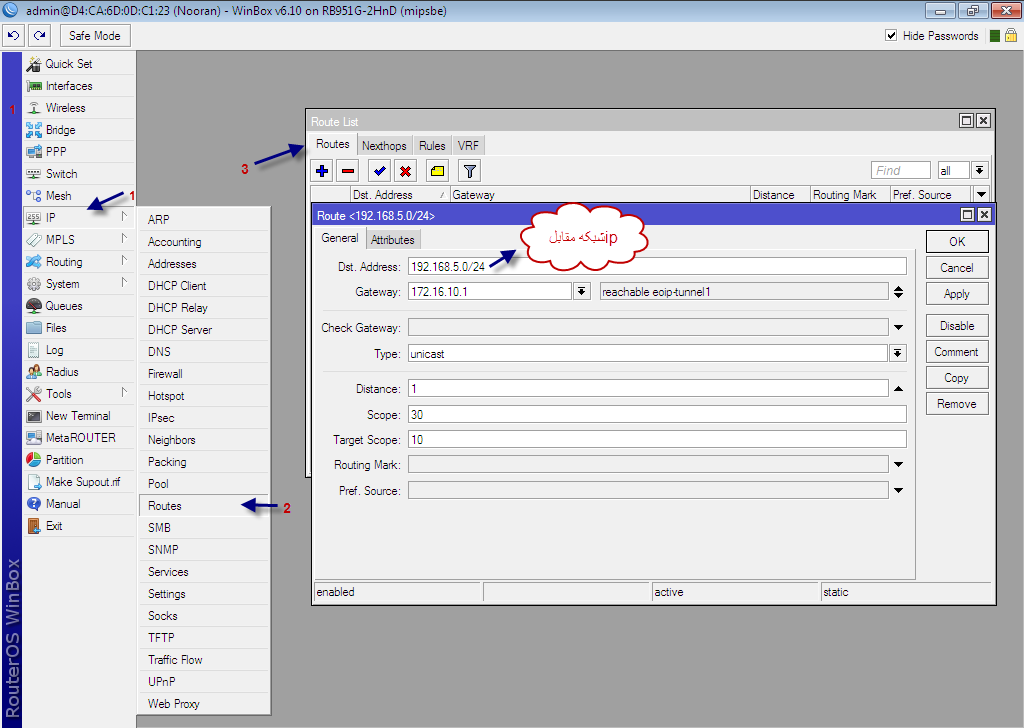This screenshot has height=728, width=1024.
Task: Select the Wireless antenna icon
Action: coord(34,108)
